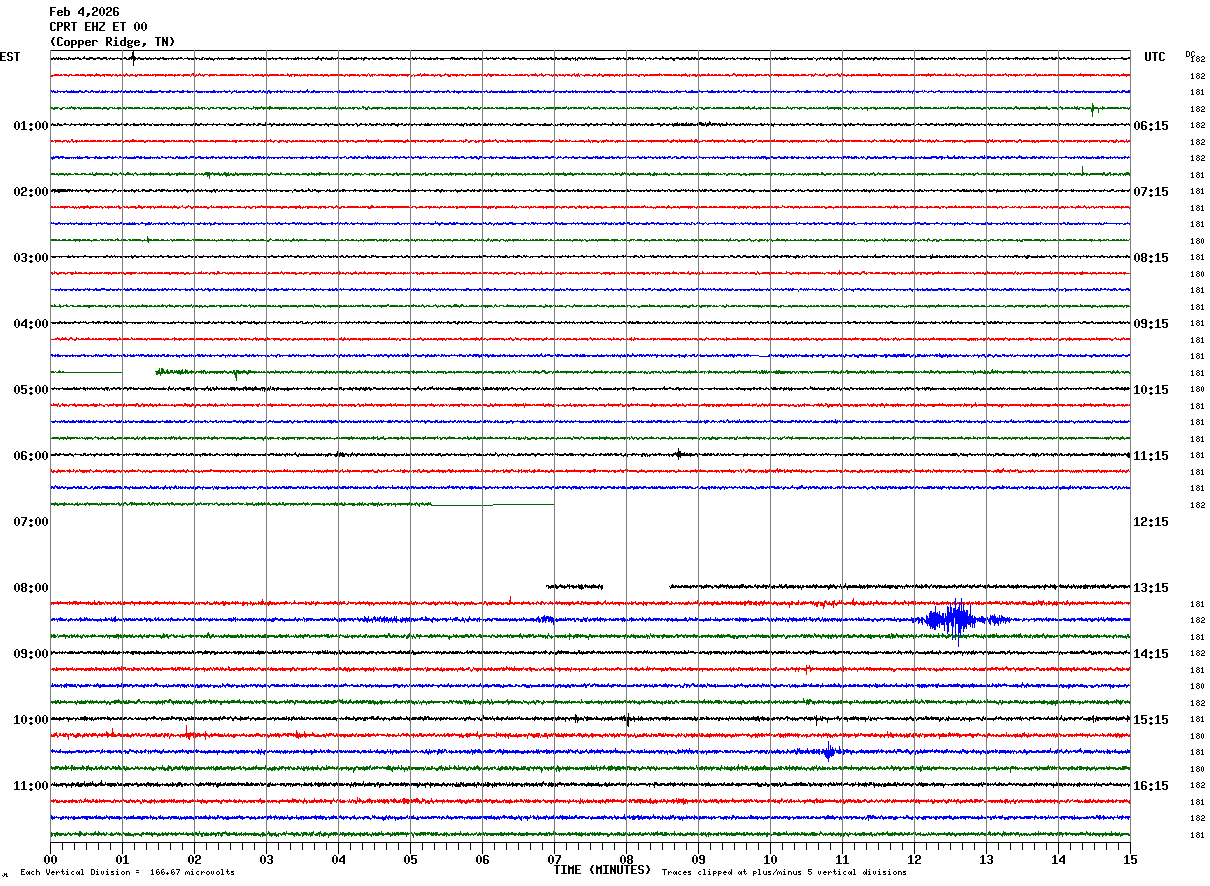This screenshot has width=1210, height=886.
Task: Click the UTC timezone label
Action: point(1155,57)
